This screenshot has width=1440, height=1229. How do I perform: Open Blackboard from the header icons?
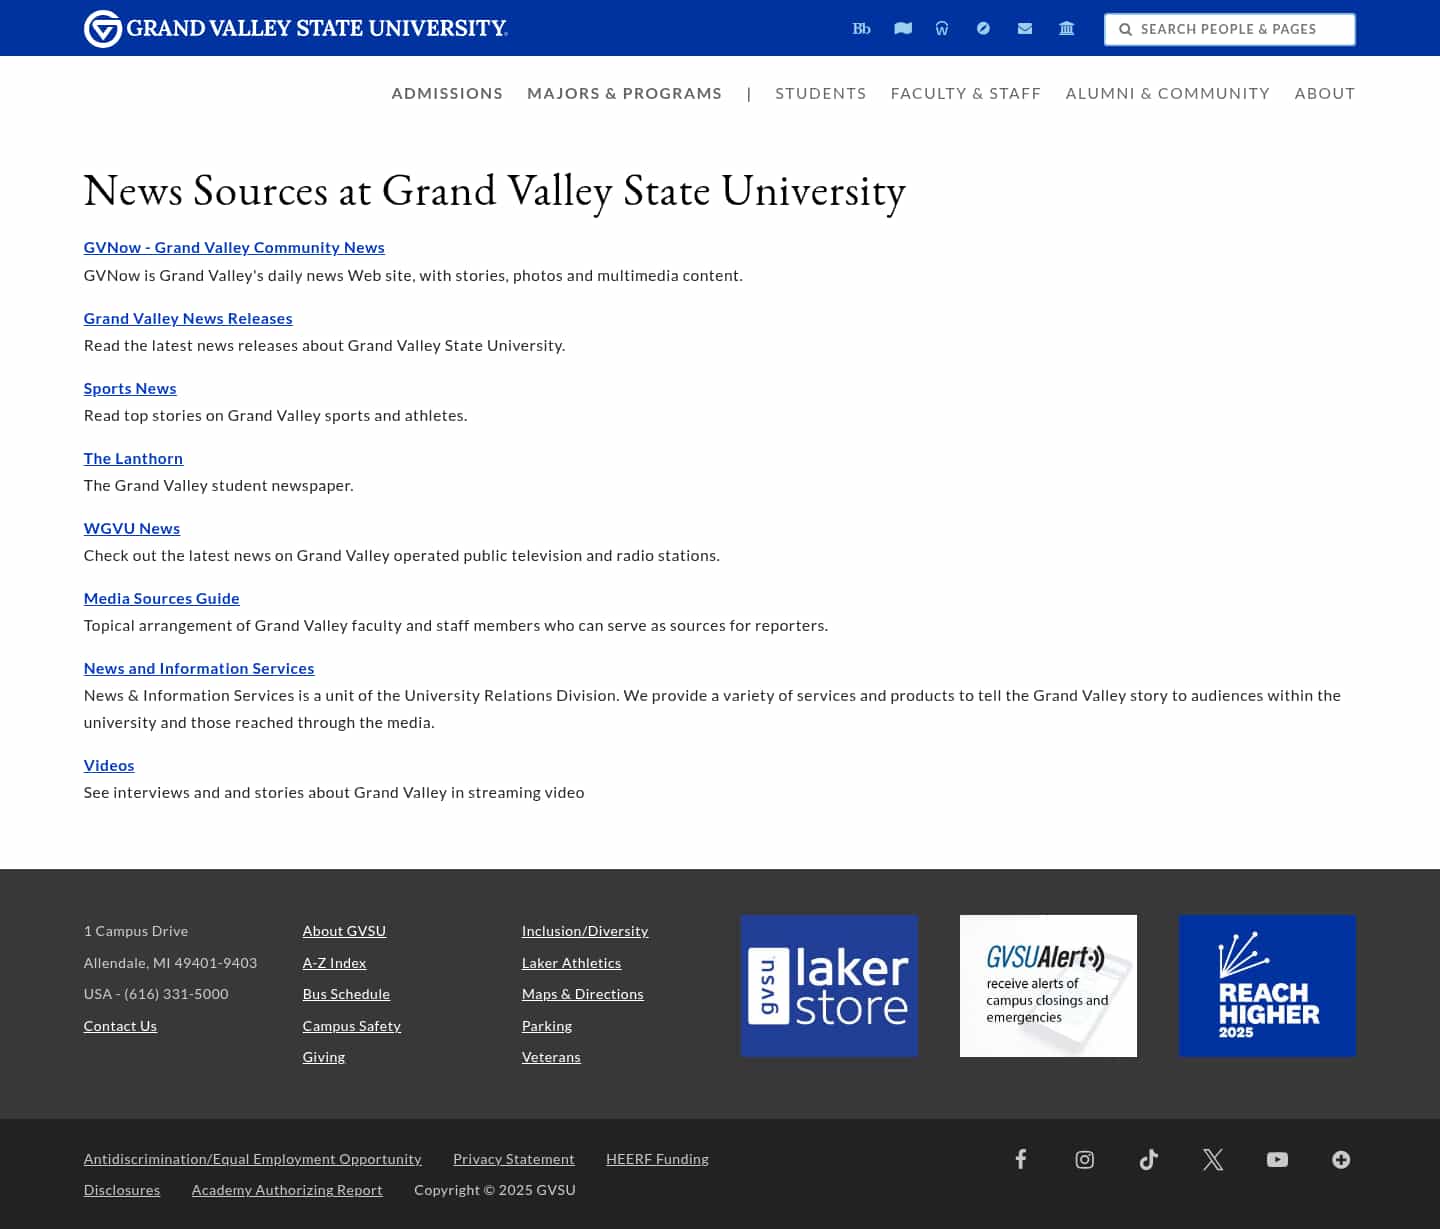click(861, 29)
